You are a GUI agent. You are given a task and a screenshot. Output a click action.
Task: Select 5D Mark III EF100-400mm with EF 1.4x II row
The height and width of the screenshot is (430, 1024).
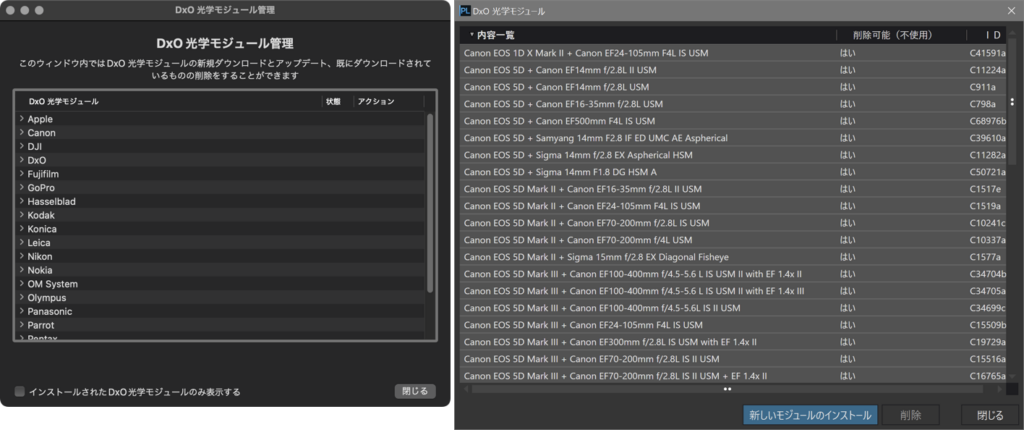coord(734,273)
